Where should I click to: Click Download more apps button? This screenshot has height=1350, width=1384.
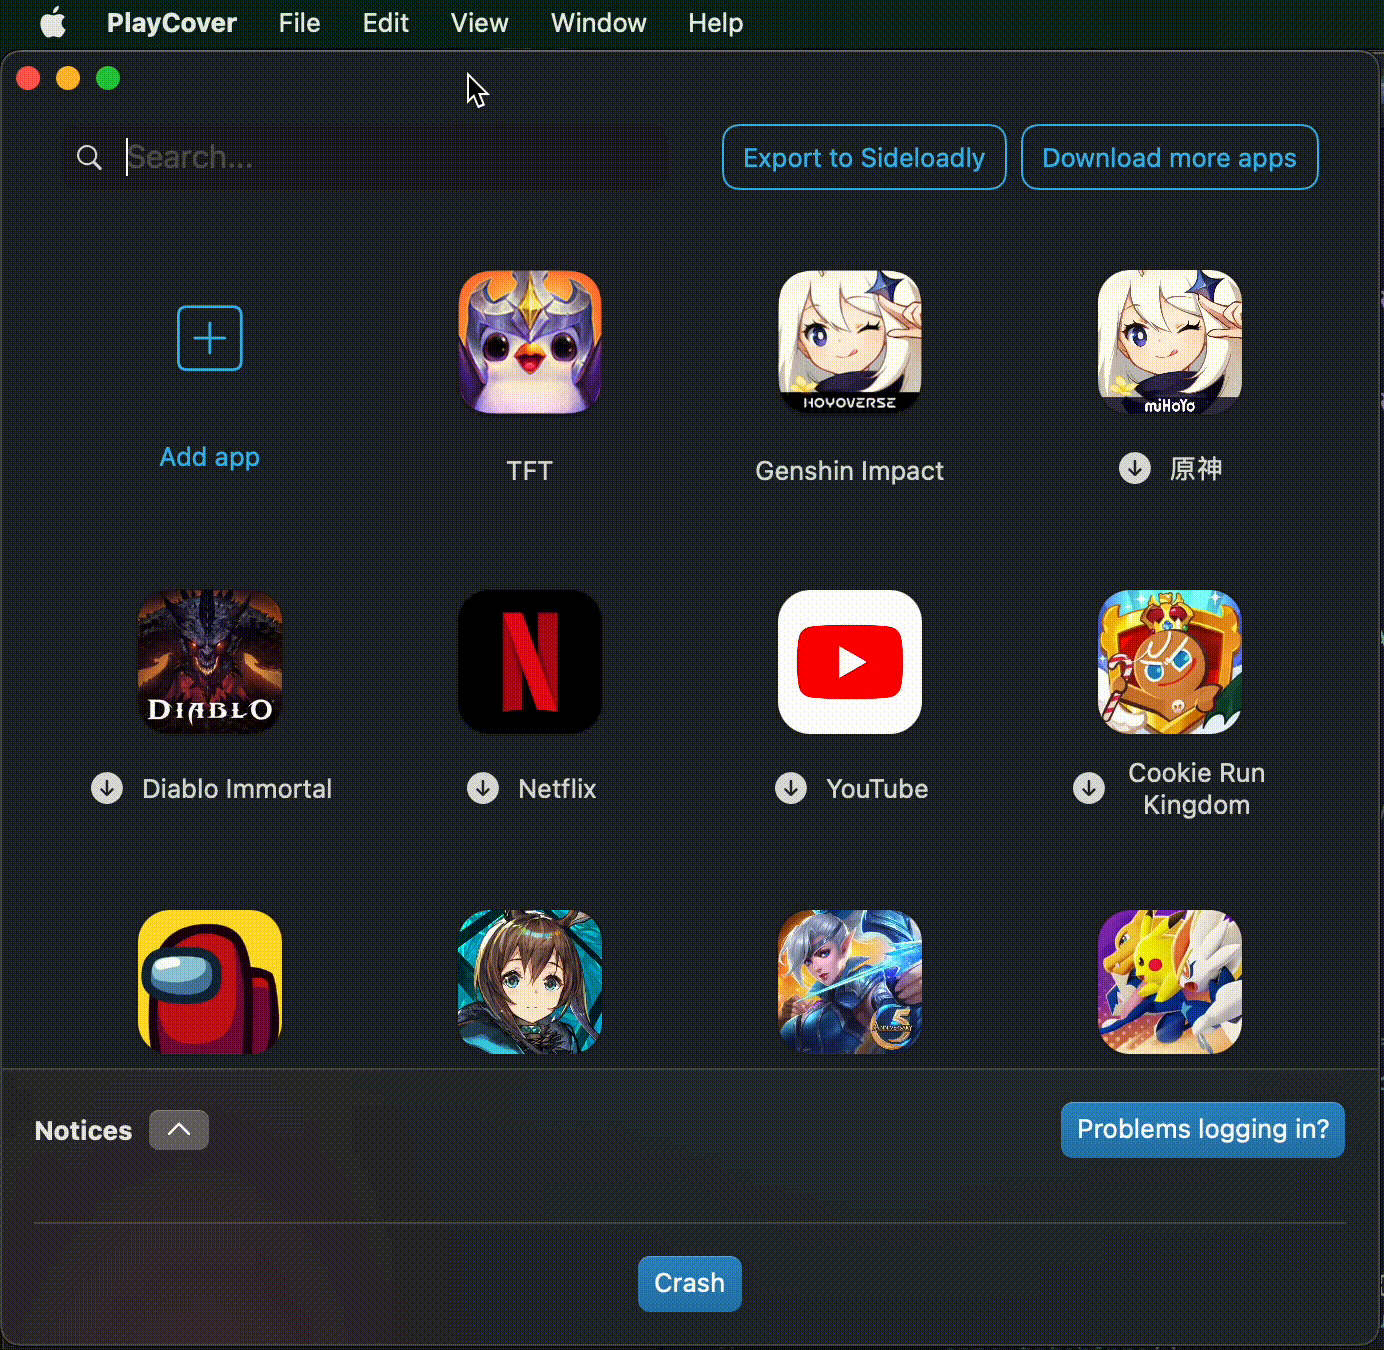click(x=1169, y=157)
